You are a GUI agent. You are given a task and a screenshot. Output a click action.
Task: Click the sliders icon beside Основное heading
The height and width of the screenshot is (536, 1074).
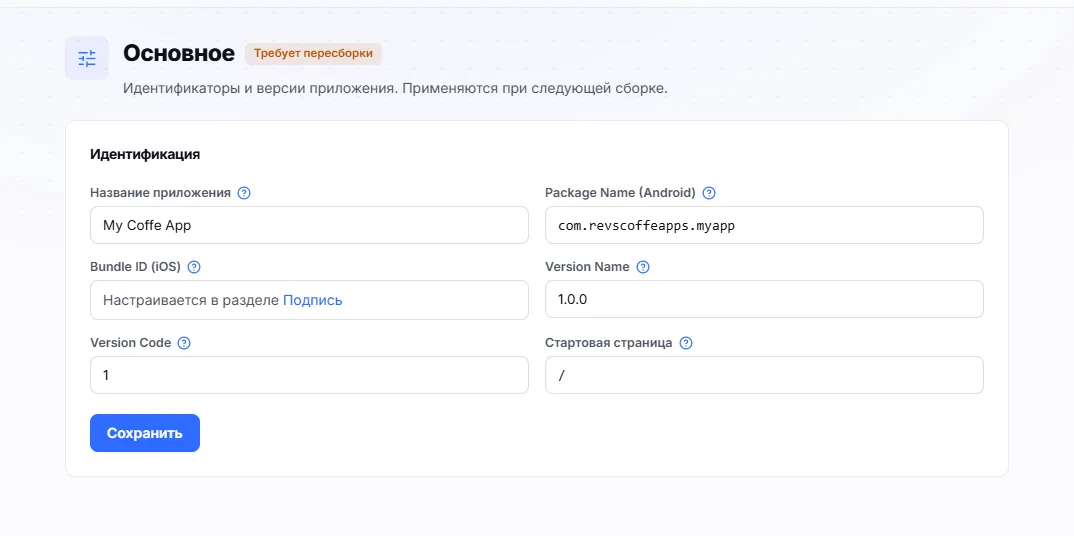point(87,58)
